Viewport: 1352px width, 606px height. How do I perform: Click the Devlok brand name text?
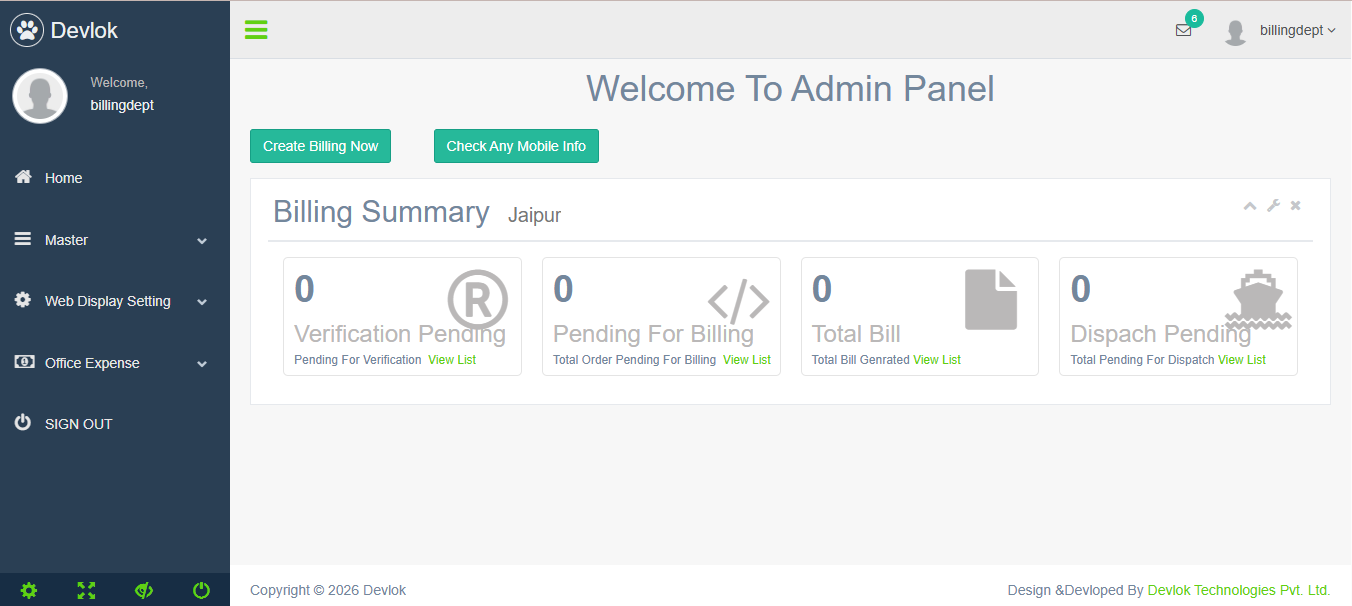[84, 31]
